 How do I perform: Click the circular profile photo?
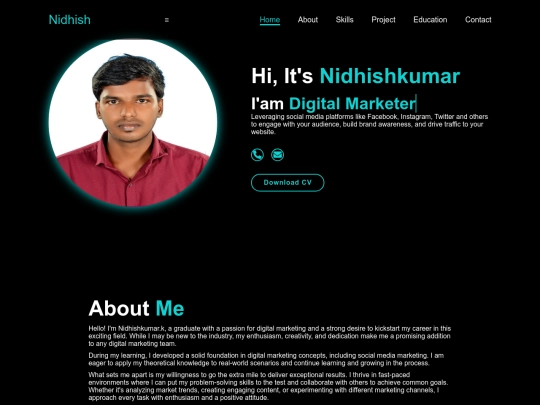[x=133, y=123]
